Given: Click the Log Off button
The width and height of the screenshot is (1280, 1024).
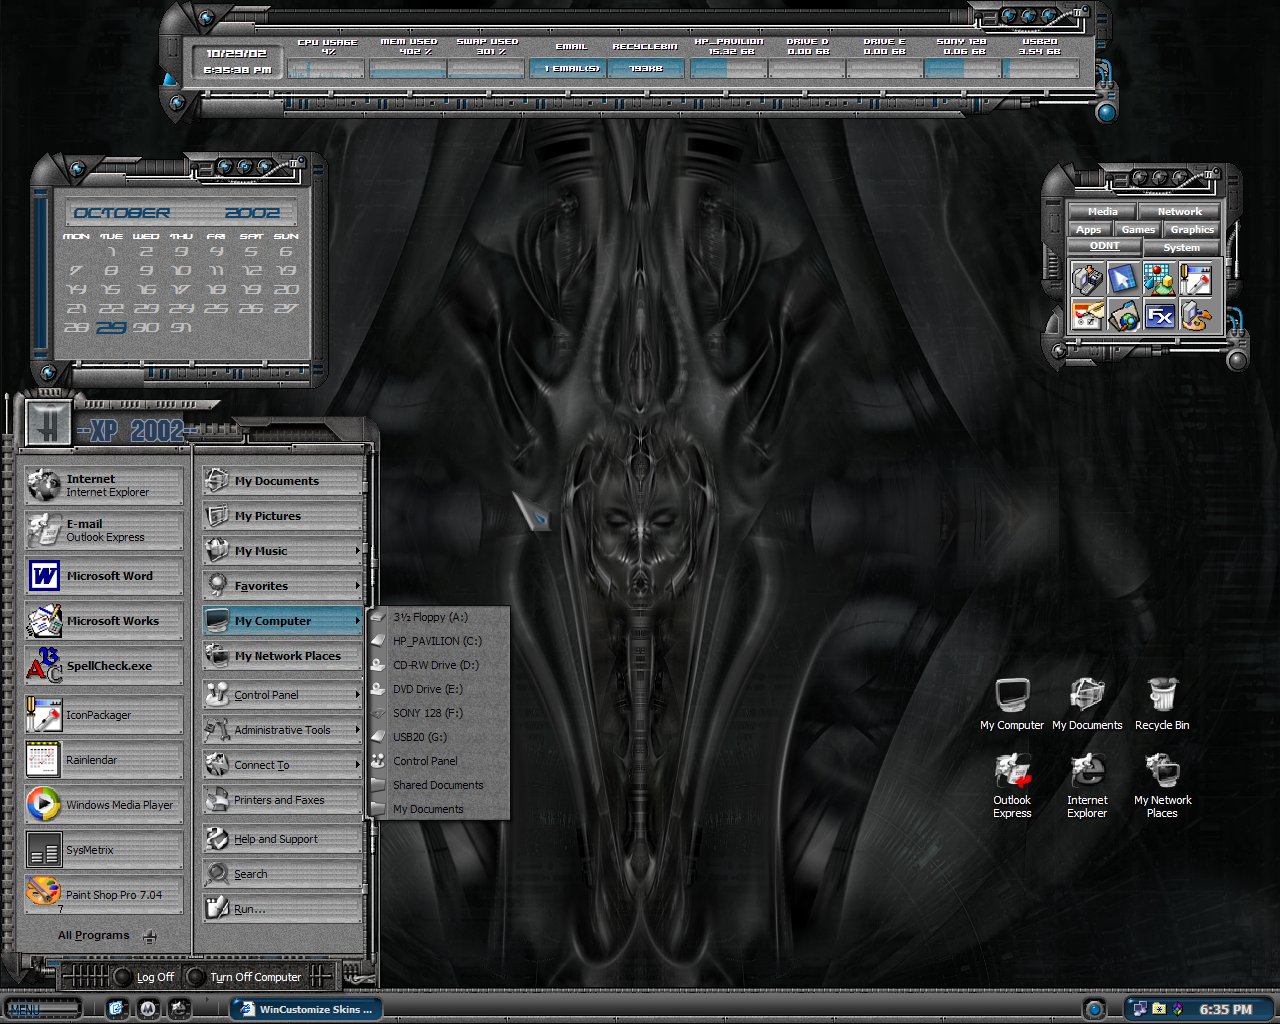Looking at the screenshot, I should pyautogui.click(x=144, y=977).
